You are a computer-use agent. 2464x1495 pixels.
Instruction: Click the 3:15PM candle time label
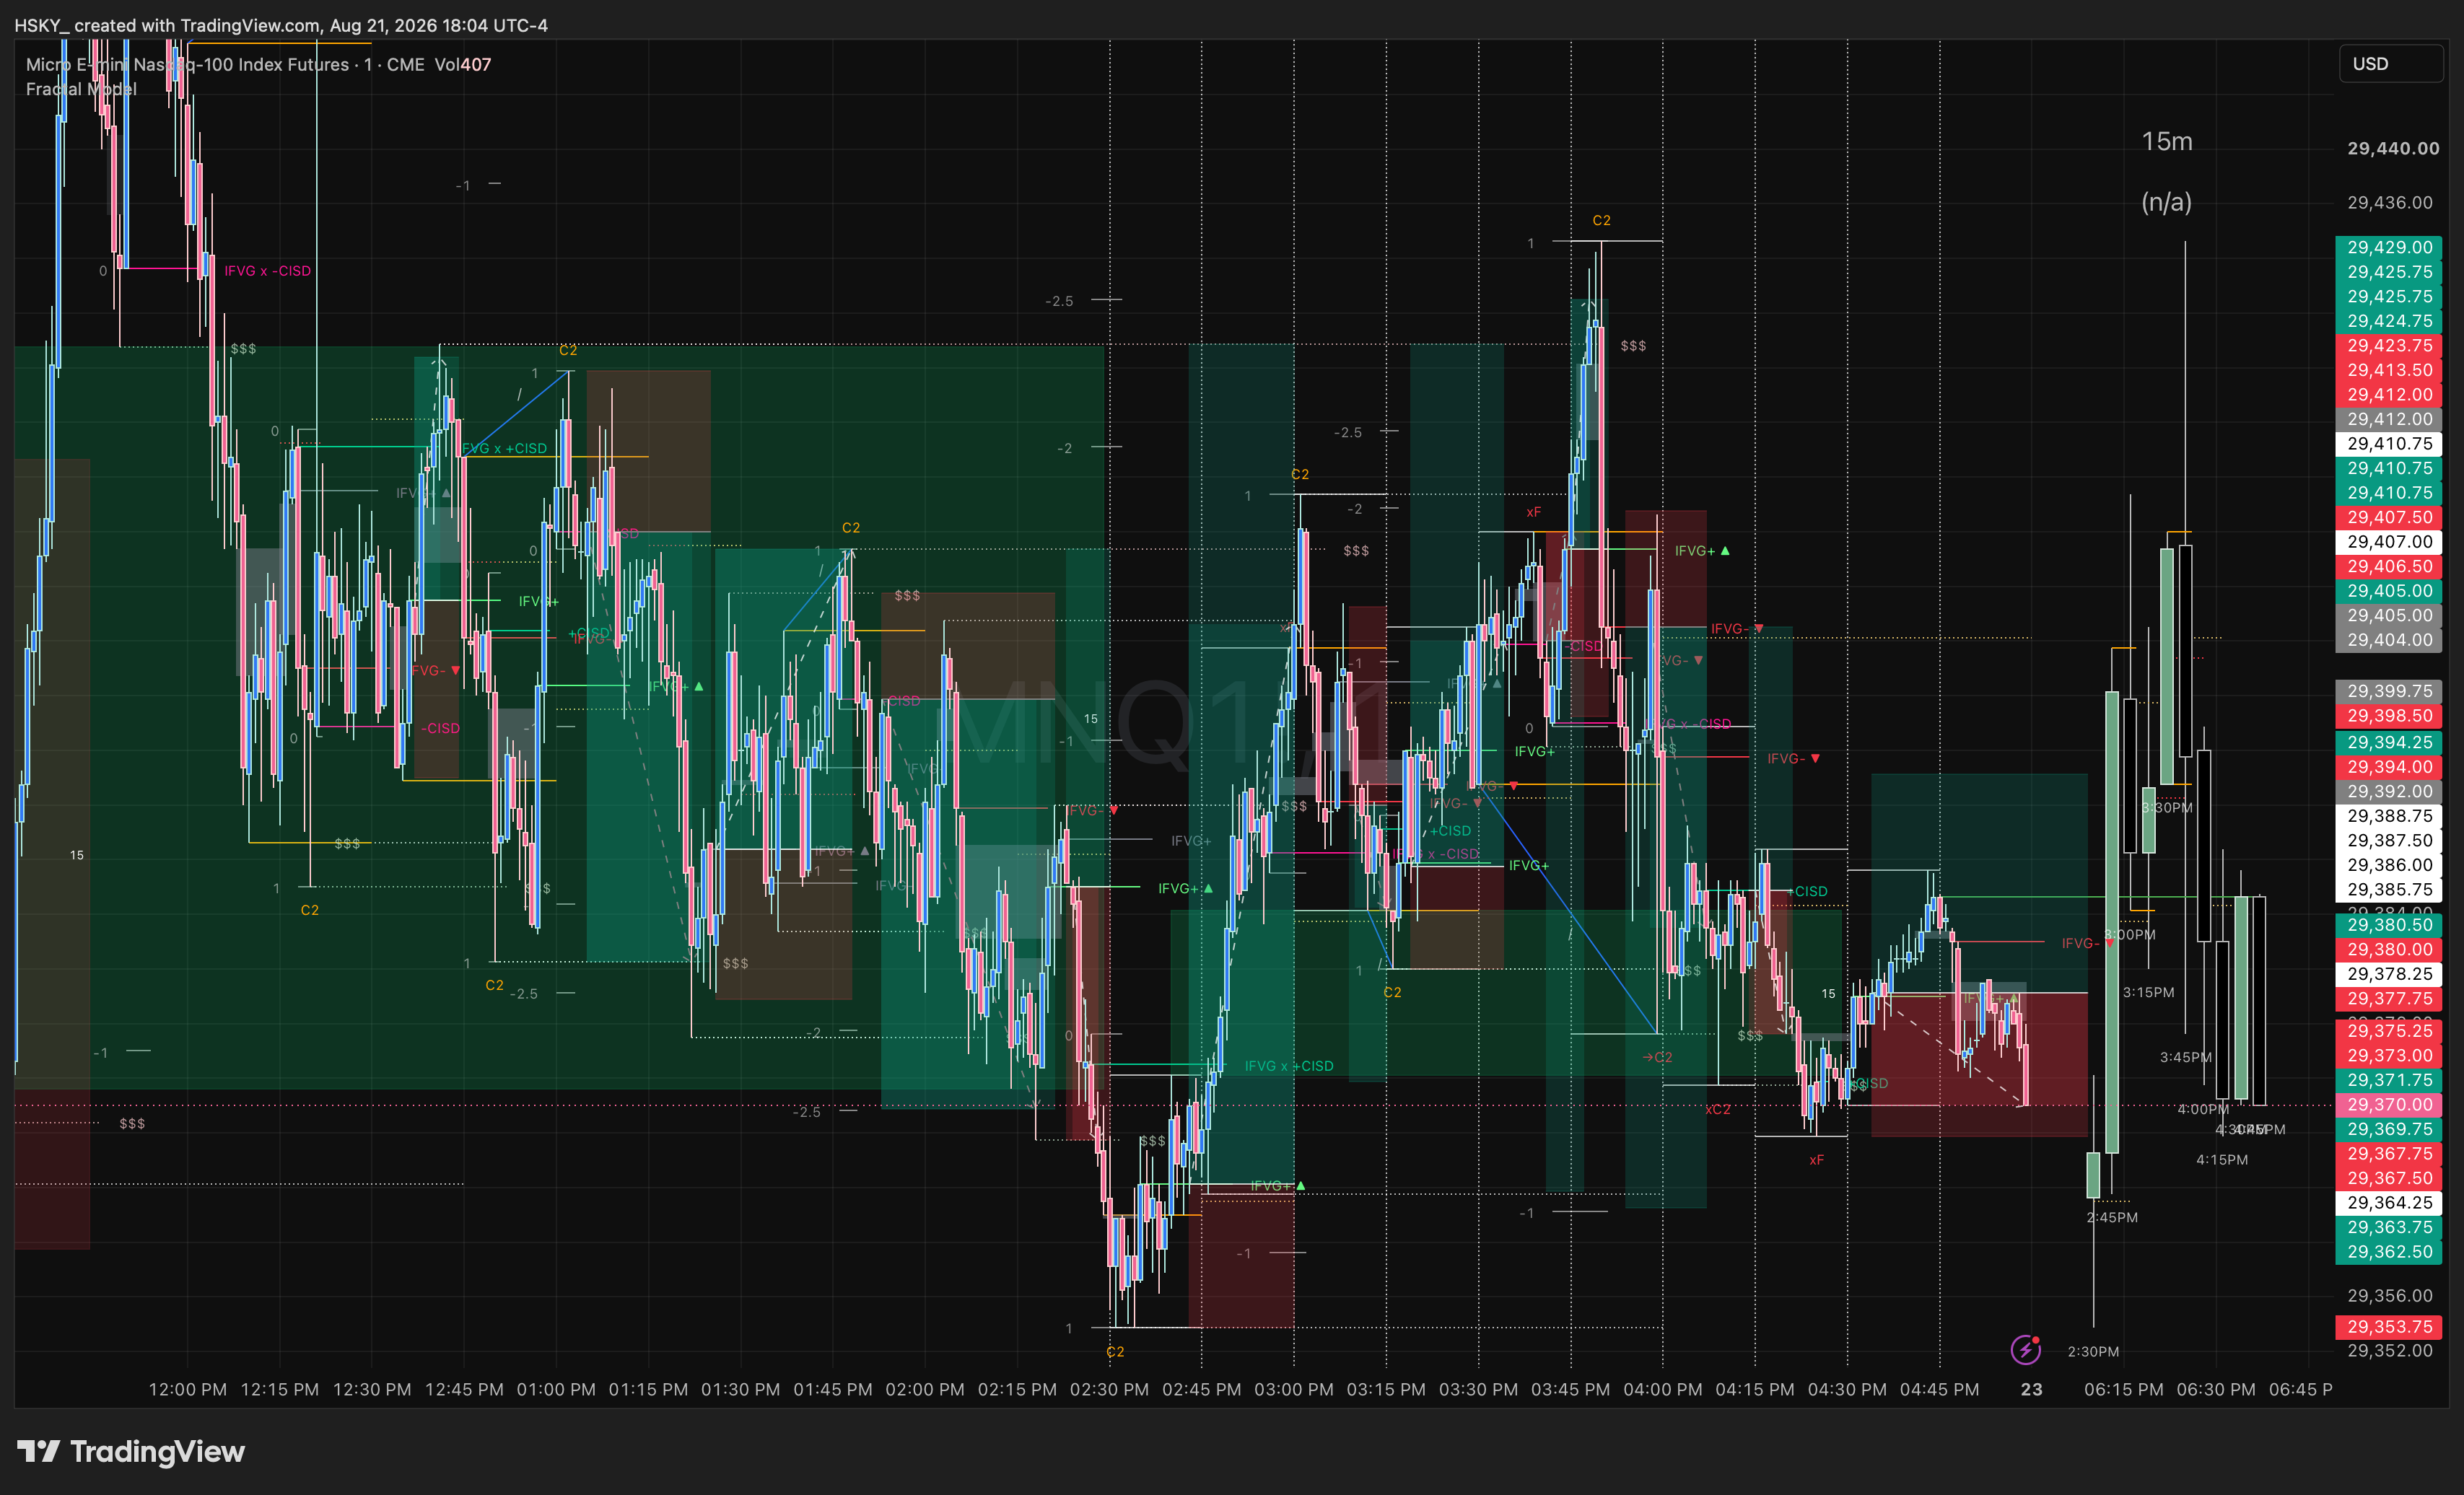[x=2148, y=992]
